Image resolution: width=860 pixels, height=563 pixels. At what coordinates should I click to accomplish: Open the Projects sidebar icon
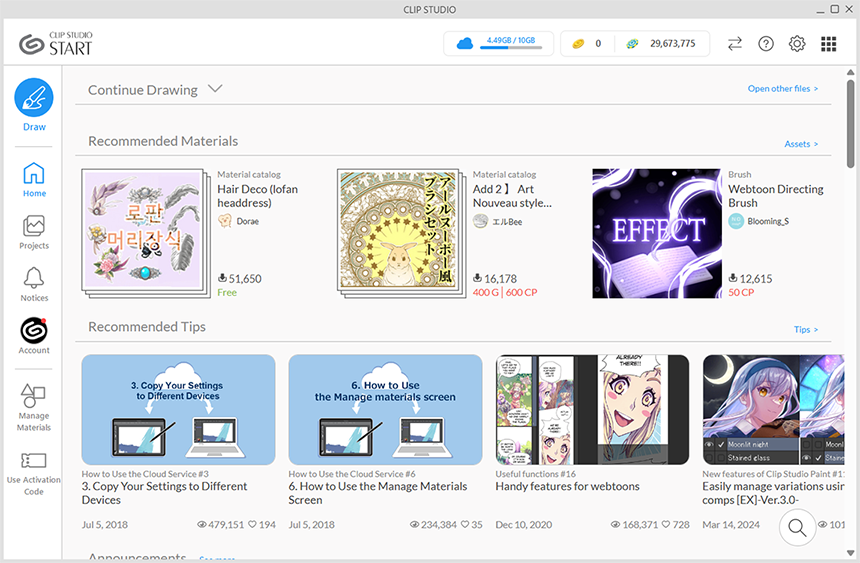pos(34,227)
